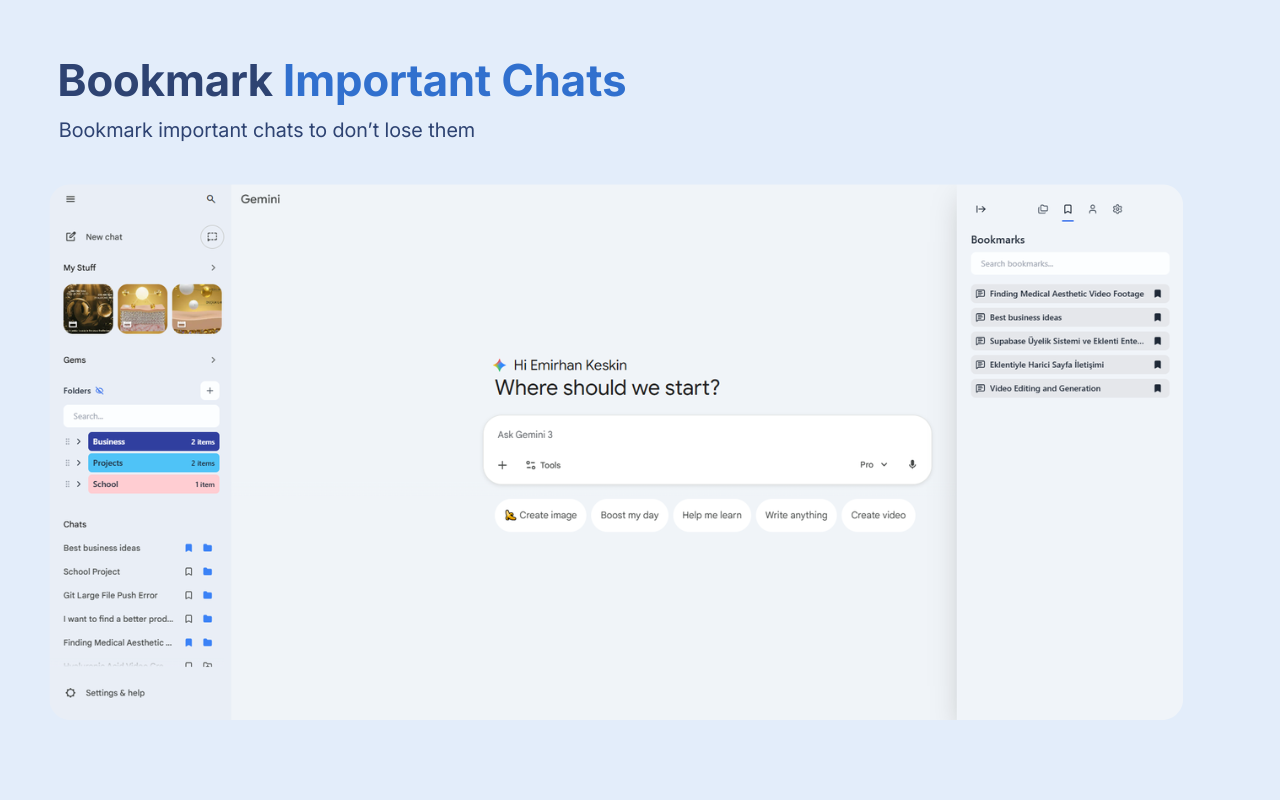Toggle bookmark on School Project chat
The height and width of the screenshot is (800, 1280).
pyautogui.click(x=188, y=572)
